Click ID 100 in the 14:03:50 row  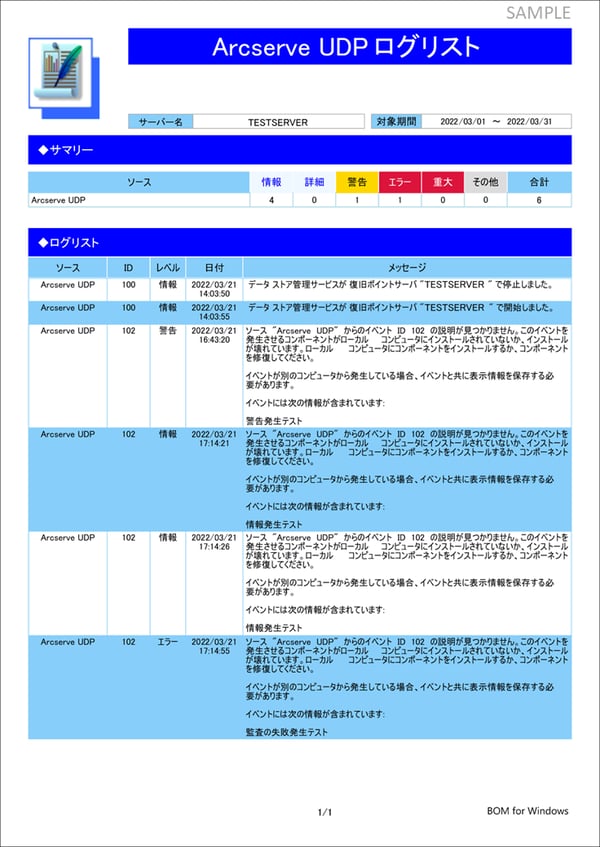click(x=129, y=285)
